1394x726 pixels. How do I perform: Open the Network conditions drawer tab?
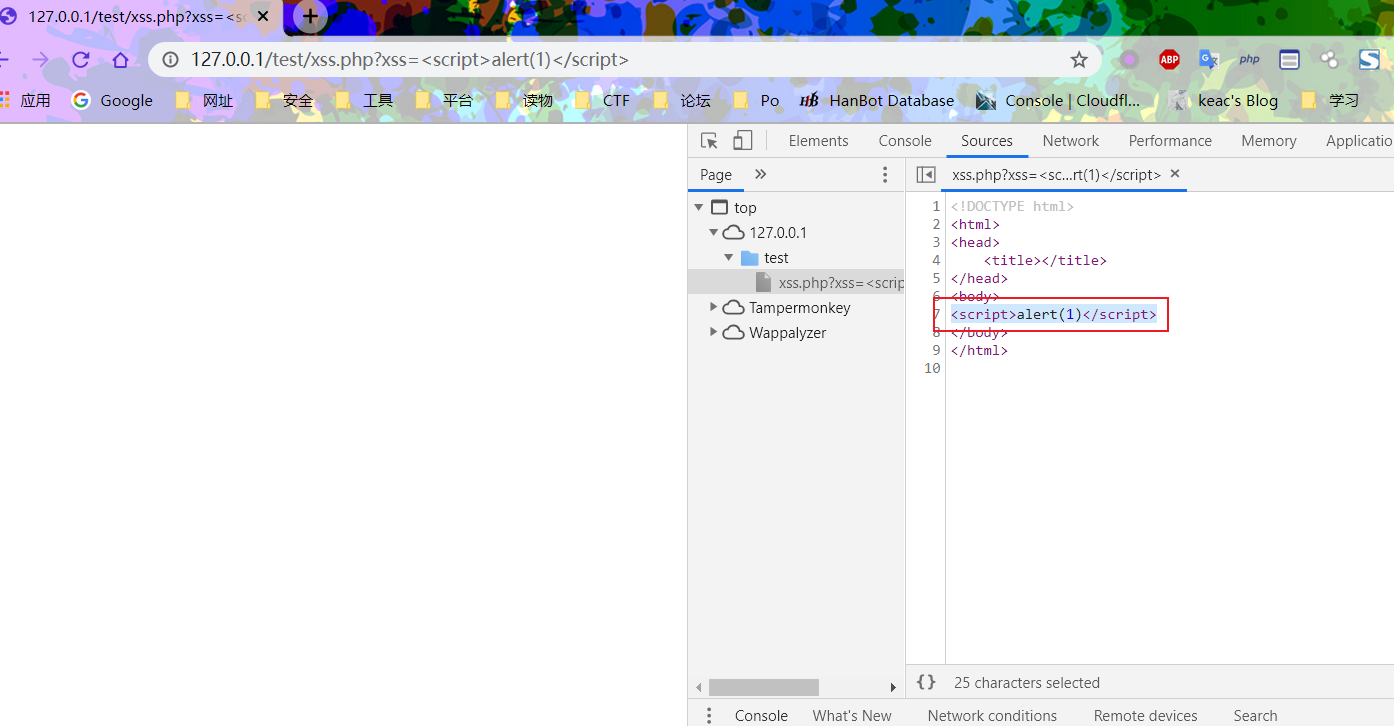coord(992,715)
